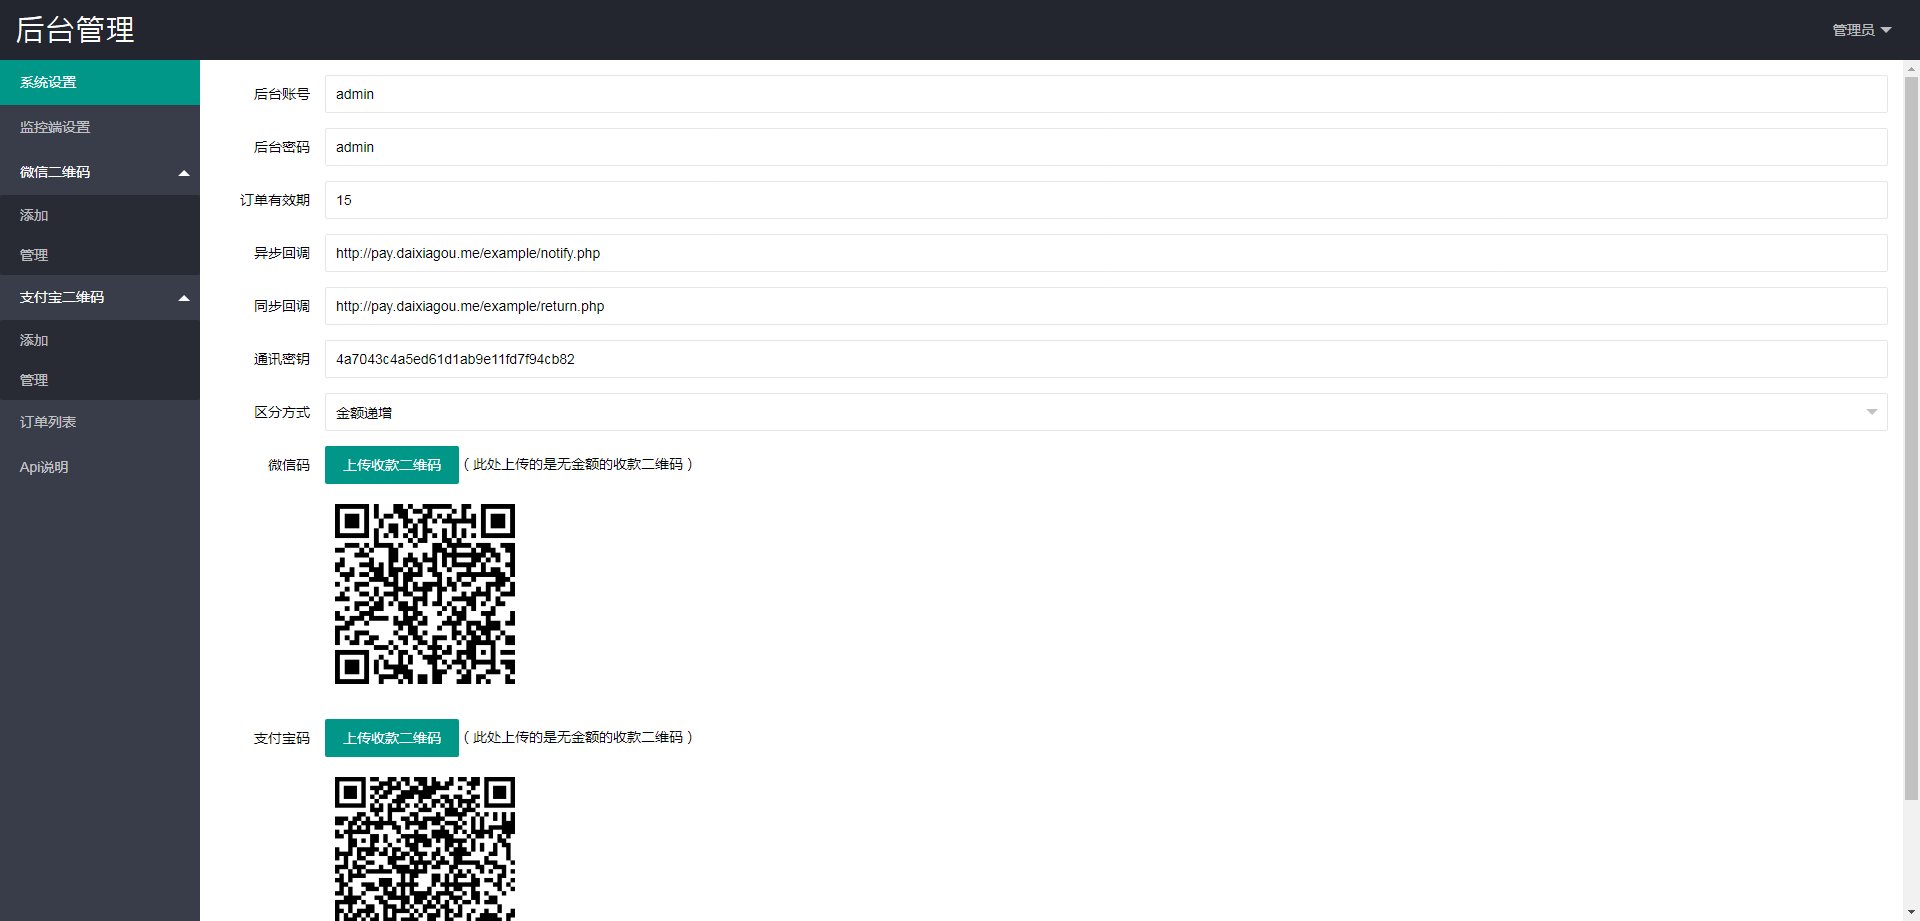Click the 同步回调 URL input field

1106,306
